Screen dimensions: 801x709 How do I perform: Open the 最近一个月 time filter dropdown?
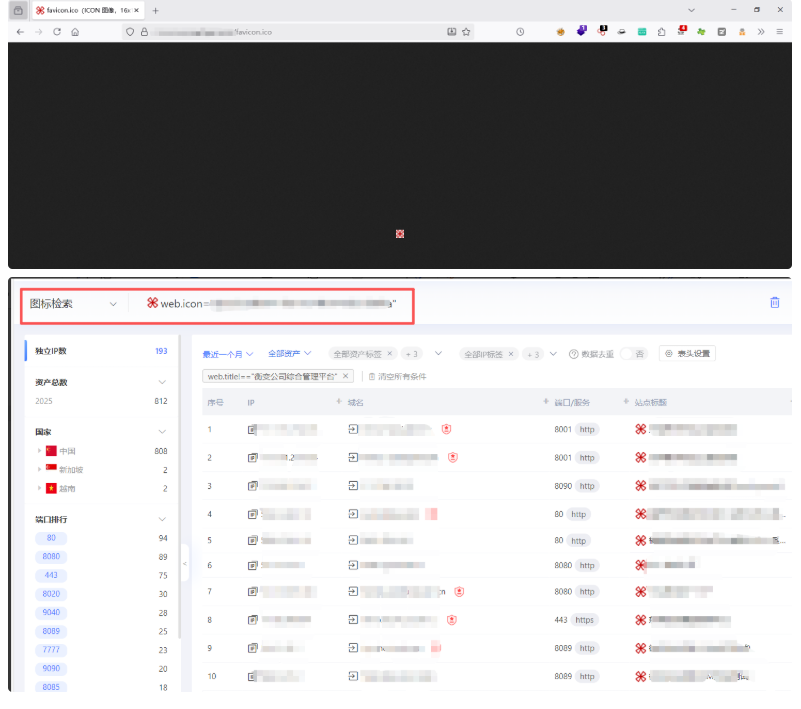click(225, 353)
